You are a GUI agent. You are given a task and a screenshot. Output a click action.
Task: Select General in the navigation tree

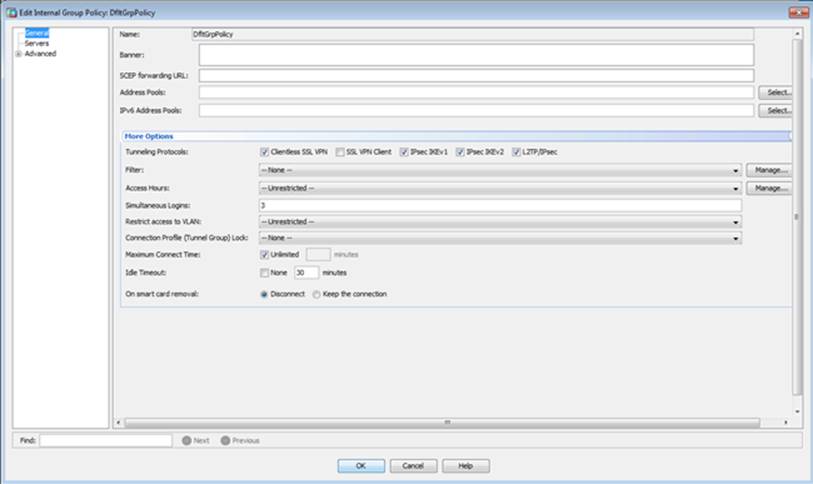pos(36,33)
